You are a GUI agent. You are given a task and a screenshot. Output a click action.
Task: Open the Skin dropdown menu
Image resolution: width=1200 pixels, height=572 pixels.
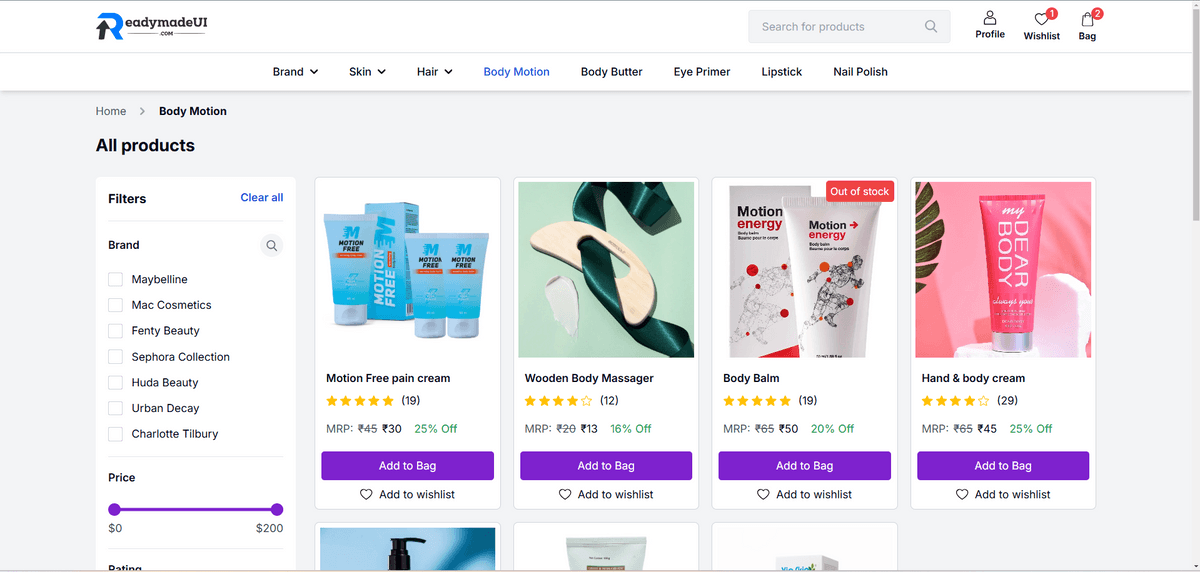pos(367,72)
